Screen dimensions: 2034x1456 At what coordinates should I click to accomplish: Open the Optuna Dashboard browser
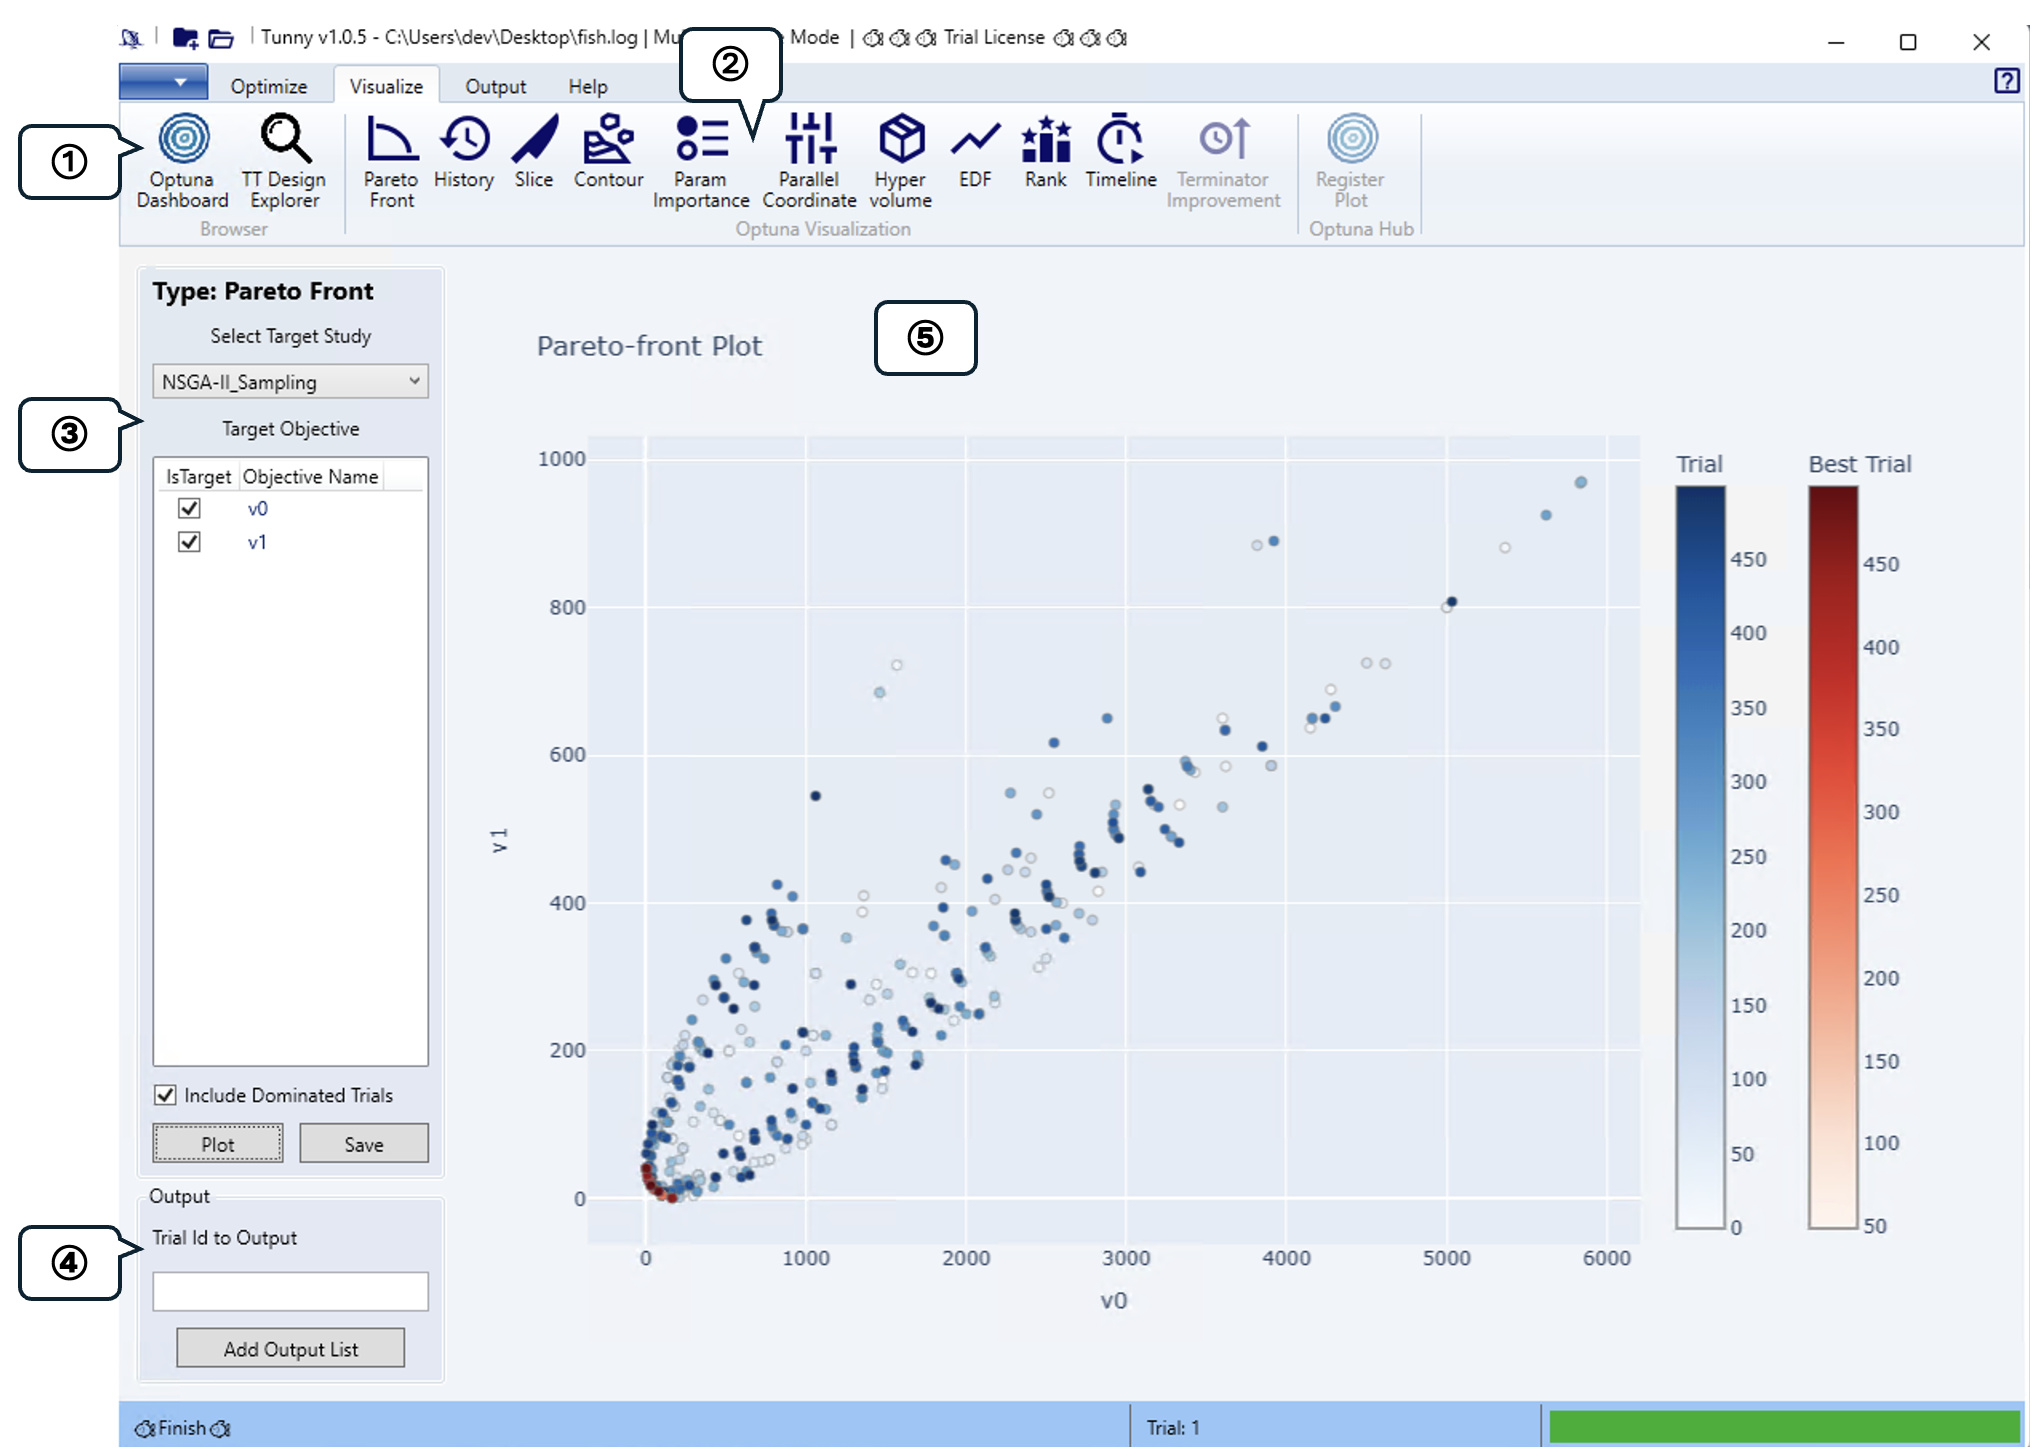pos(183,161)
